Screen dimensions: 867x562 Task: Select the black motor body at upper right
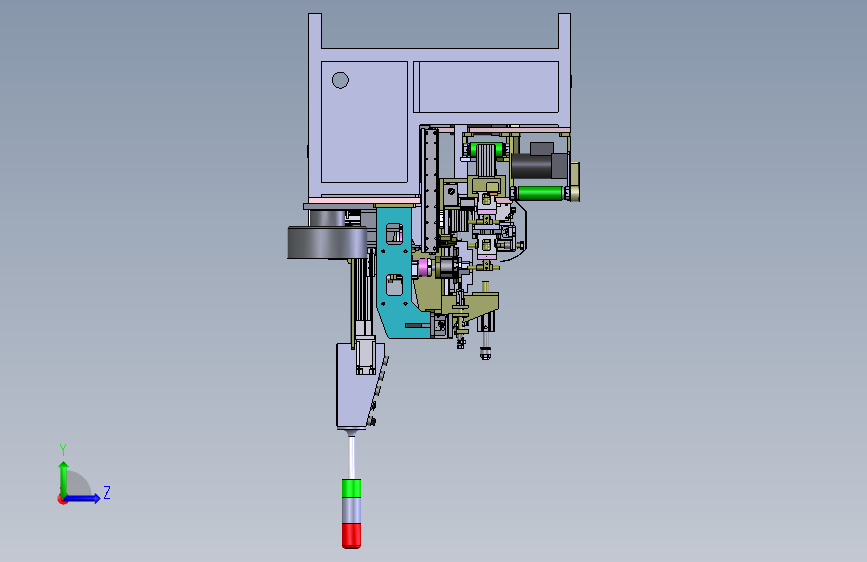pos(532,165)
